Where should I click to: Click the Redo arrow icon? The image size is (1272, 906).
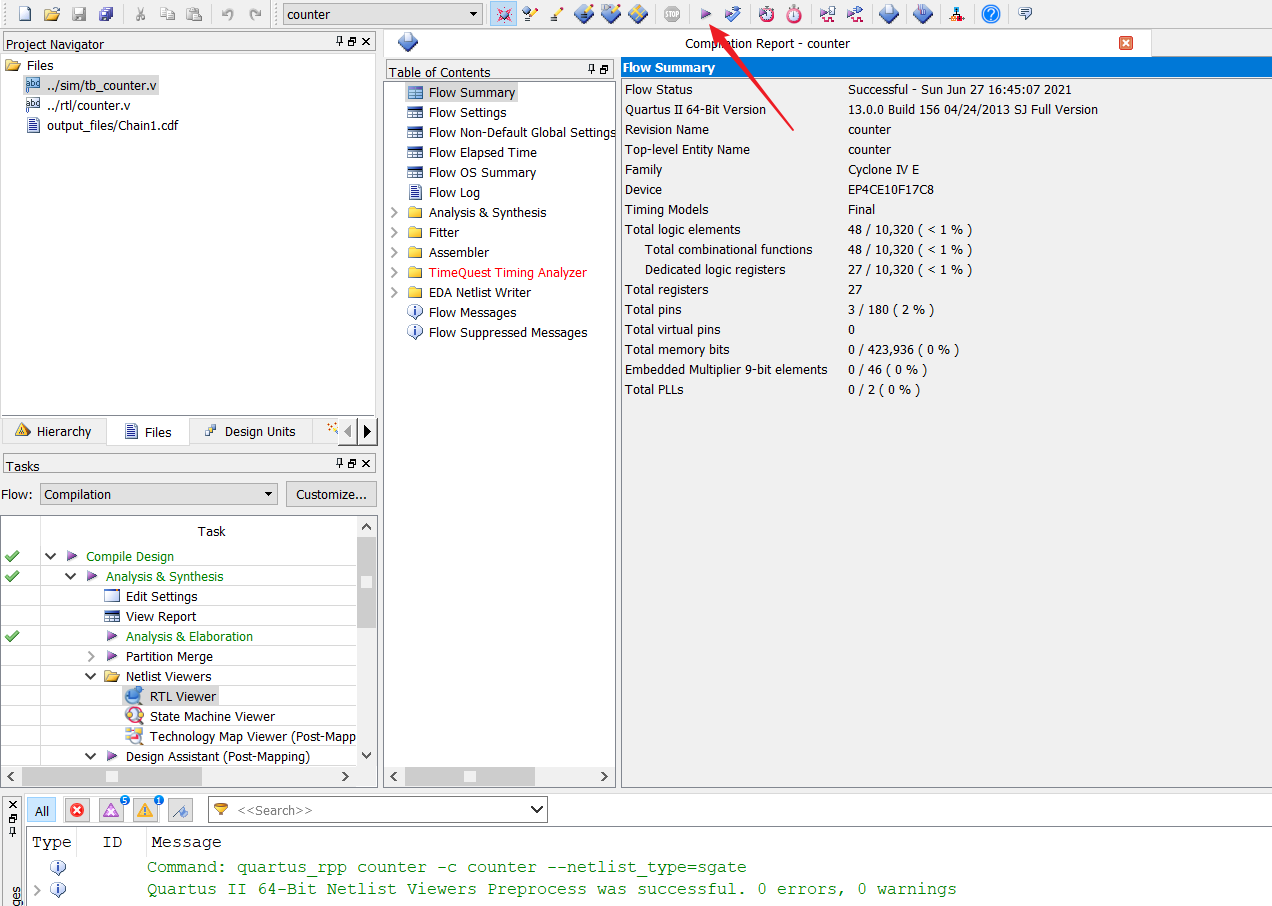click(x=255, y=14)
